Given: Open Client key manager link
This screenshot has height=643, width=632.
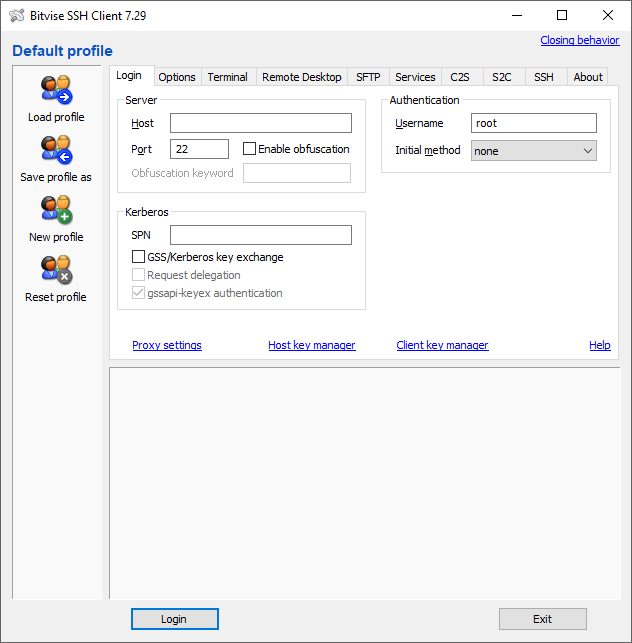Looking at the screenshot, I should click(442, 345).
